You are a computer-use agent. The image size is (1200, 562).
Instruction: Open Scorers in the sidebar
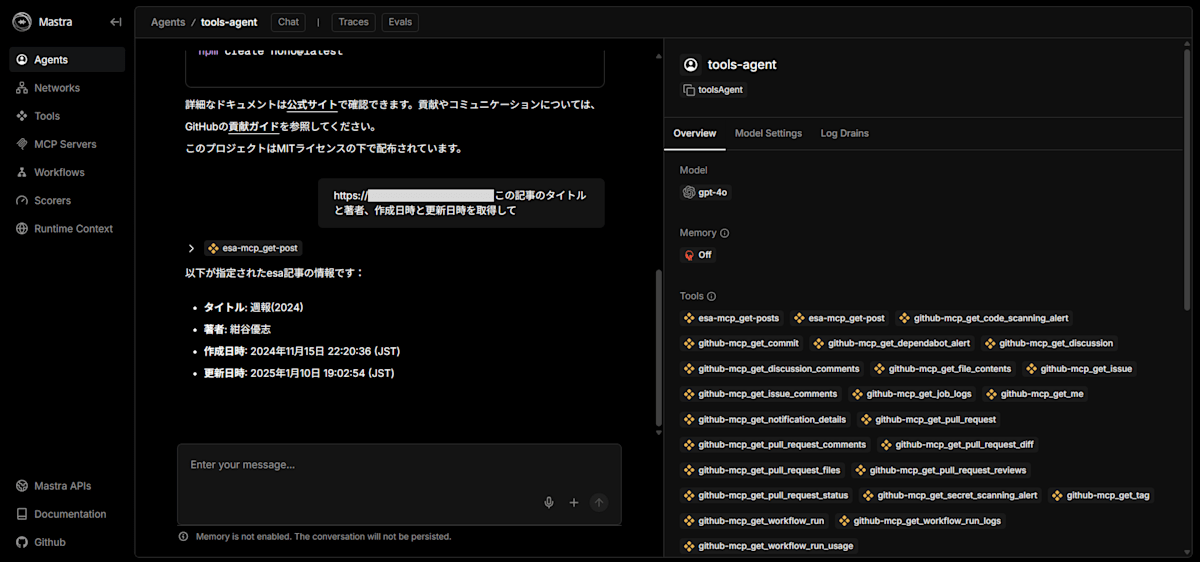[x=67, y=200]
